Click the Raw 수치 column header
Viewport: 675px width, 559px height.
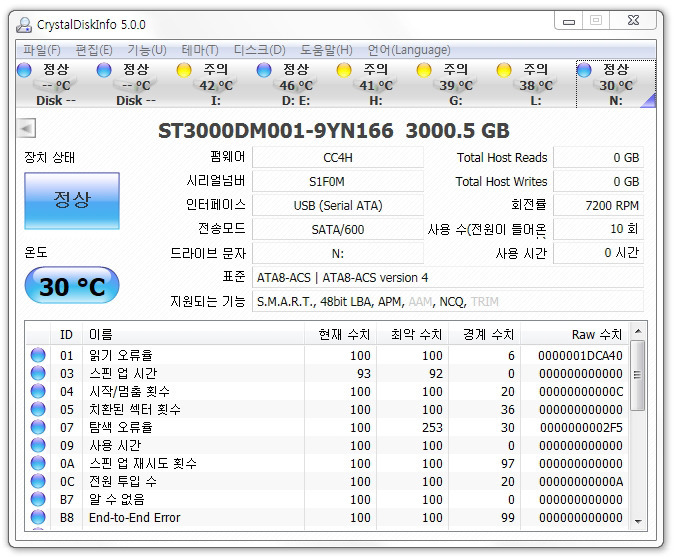574,334
